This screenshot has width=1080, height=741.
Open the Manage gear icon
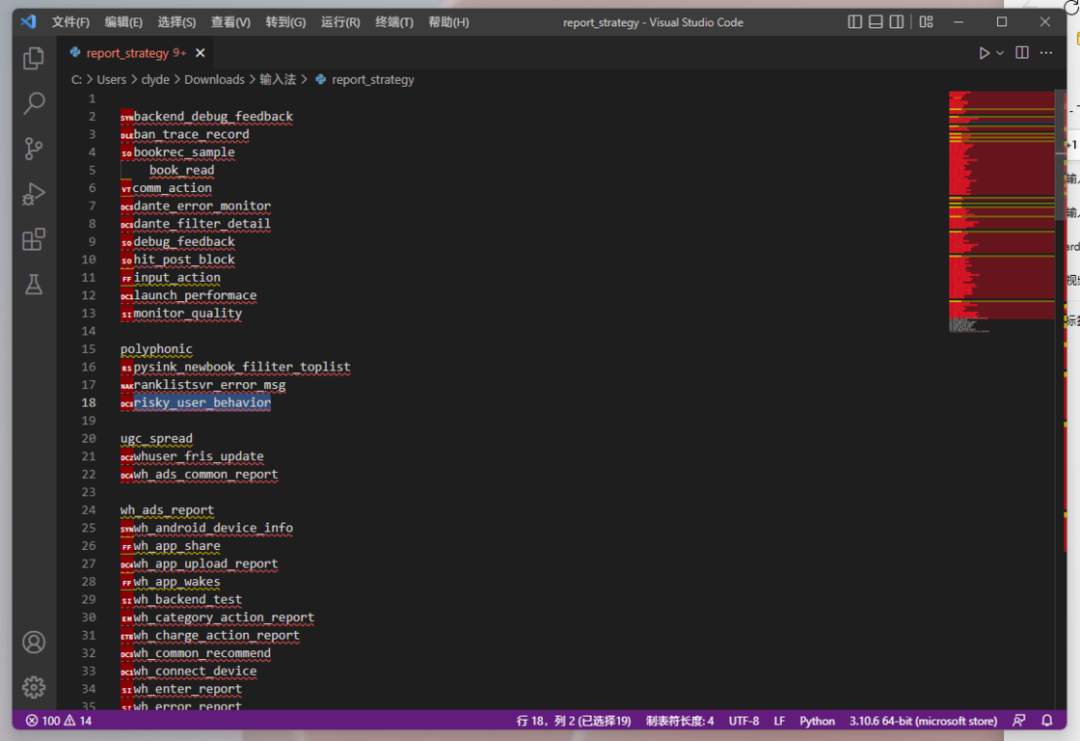(x=34, y=687)
